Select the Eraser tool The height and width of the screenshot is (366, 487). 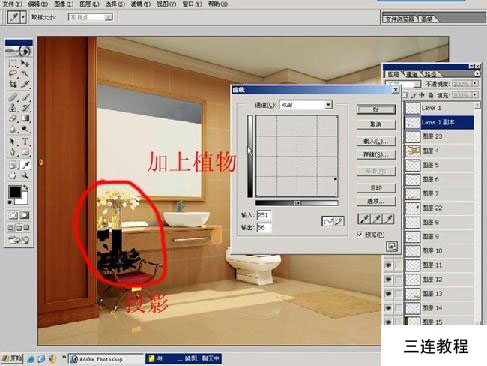(x=13, y=118)
